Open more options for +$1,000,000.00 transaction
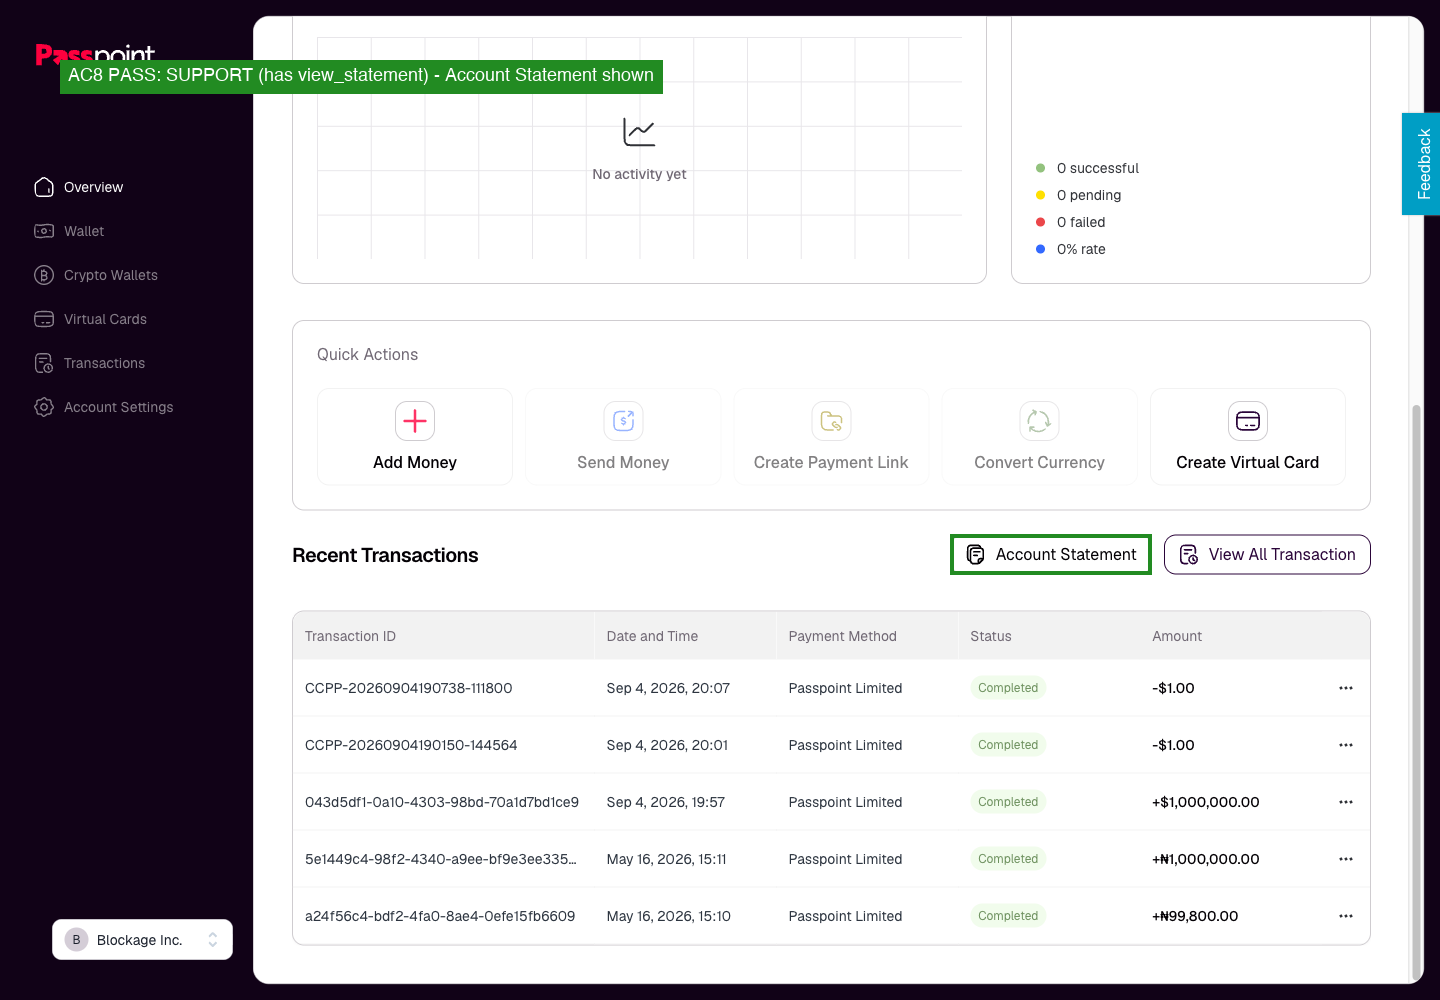Image resolution: width=1440 pixels, height=1000 pixels. (x=1346, y=802)
